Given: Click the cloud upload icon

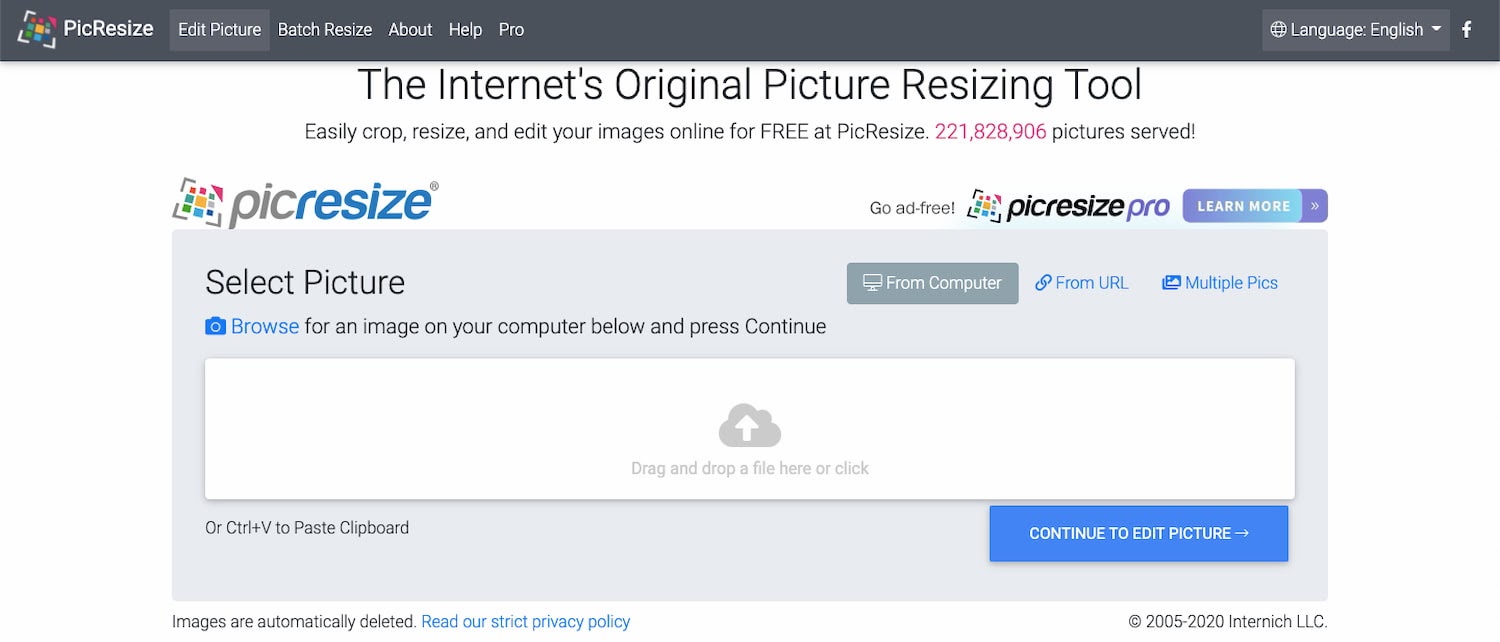Looking at the screenshot, I should pyautogui.click(x=750, y=426).
